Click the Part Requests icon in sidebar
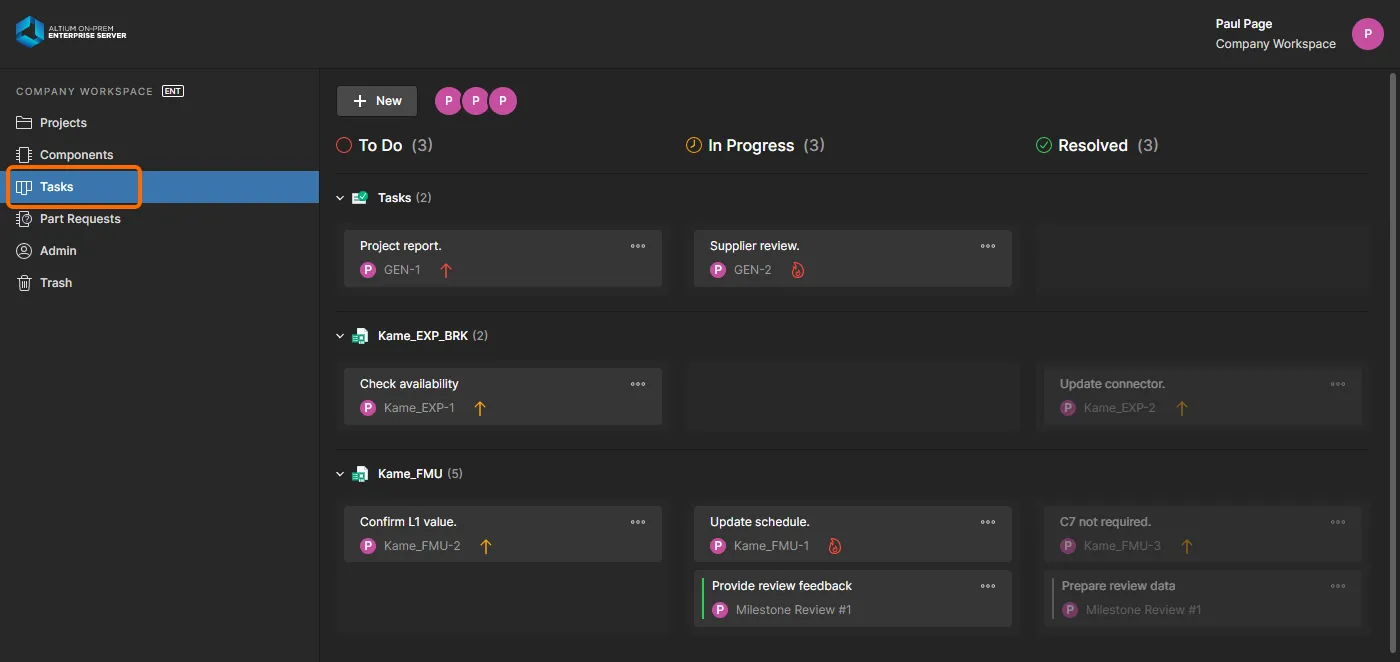 [25, 219]
